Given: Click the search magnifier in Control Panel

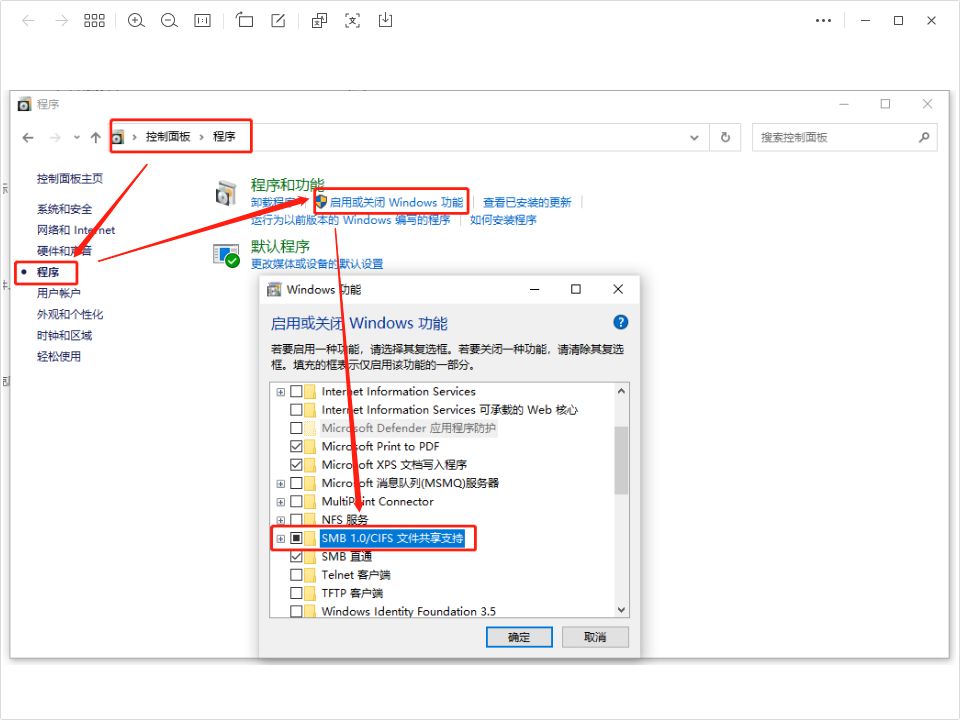Looking at the screenshot, I should (924, 138).
